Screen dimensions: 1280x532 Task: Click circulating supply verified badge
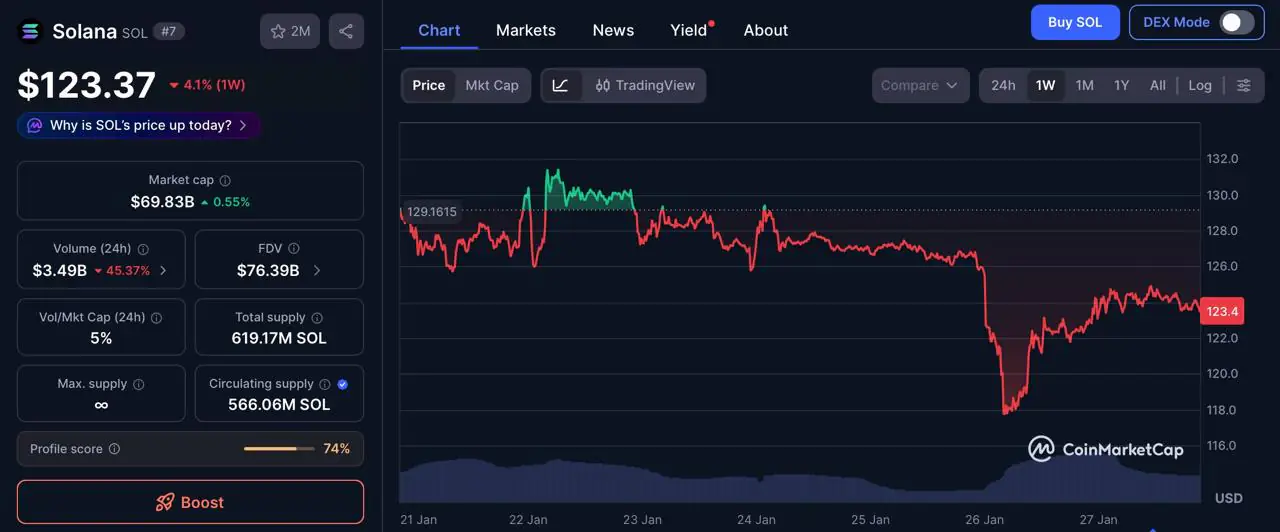pos(343,384)
